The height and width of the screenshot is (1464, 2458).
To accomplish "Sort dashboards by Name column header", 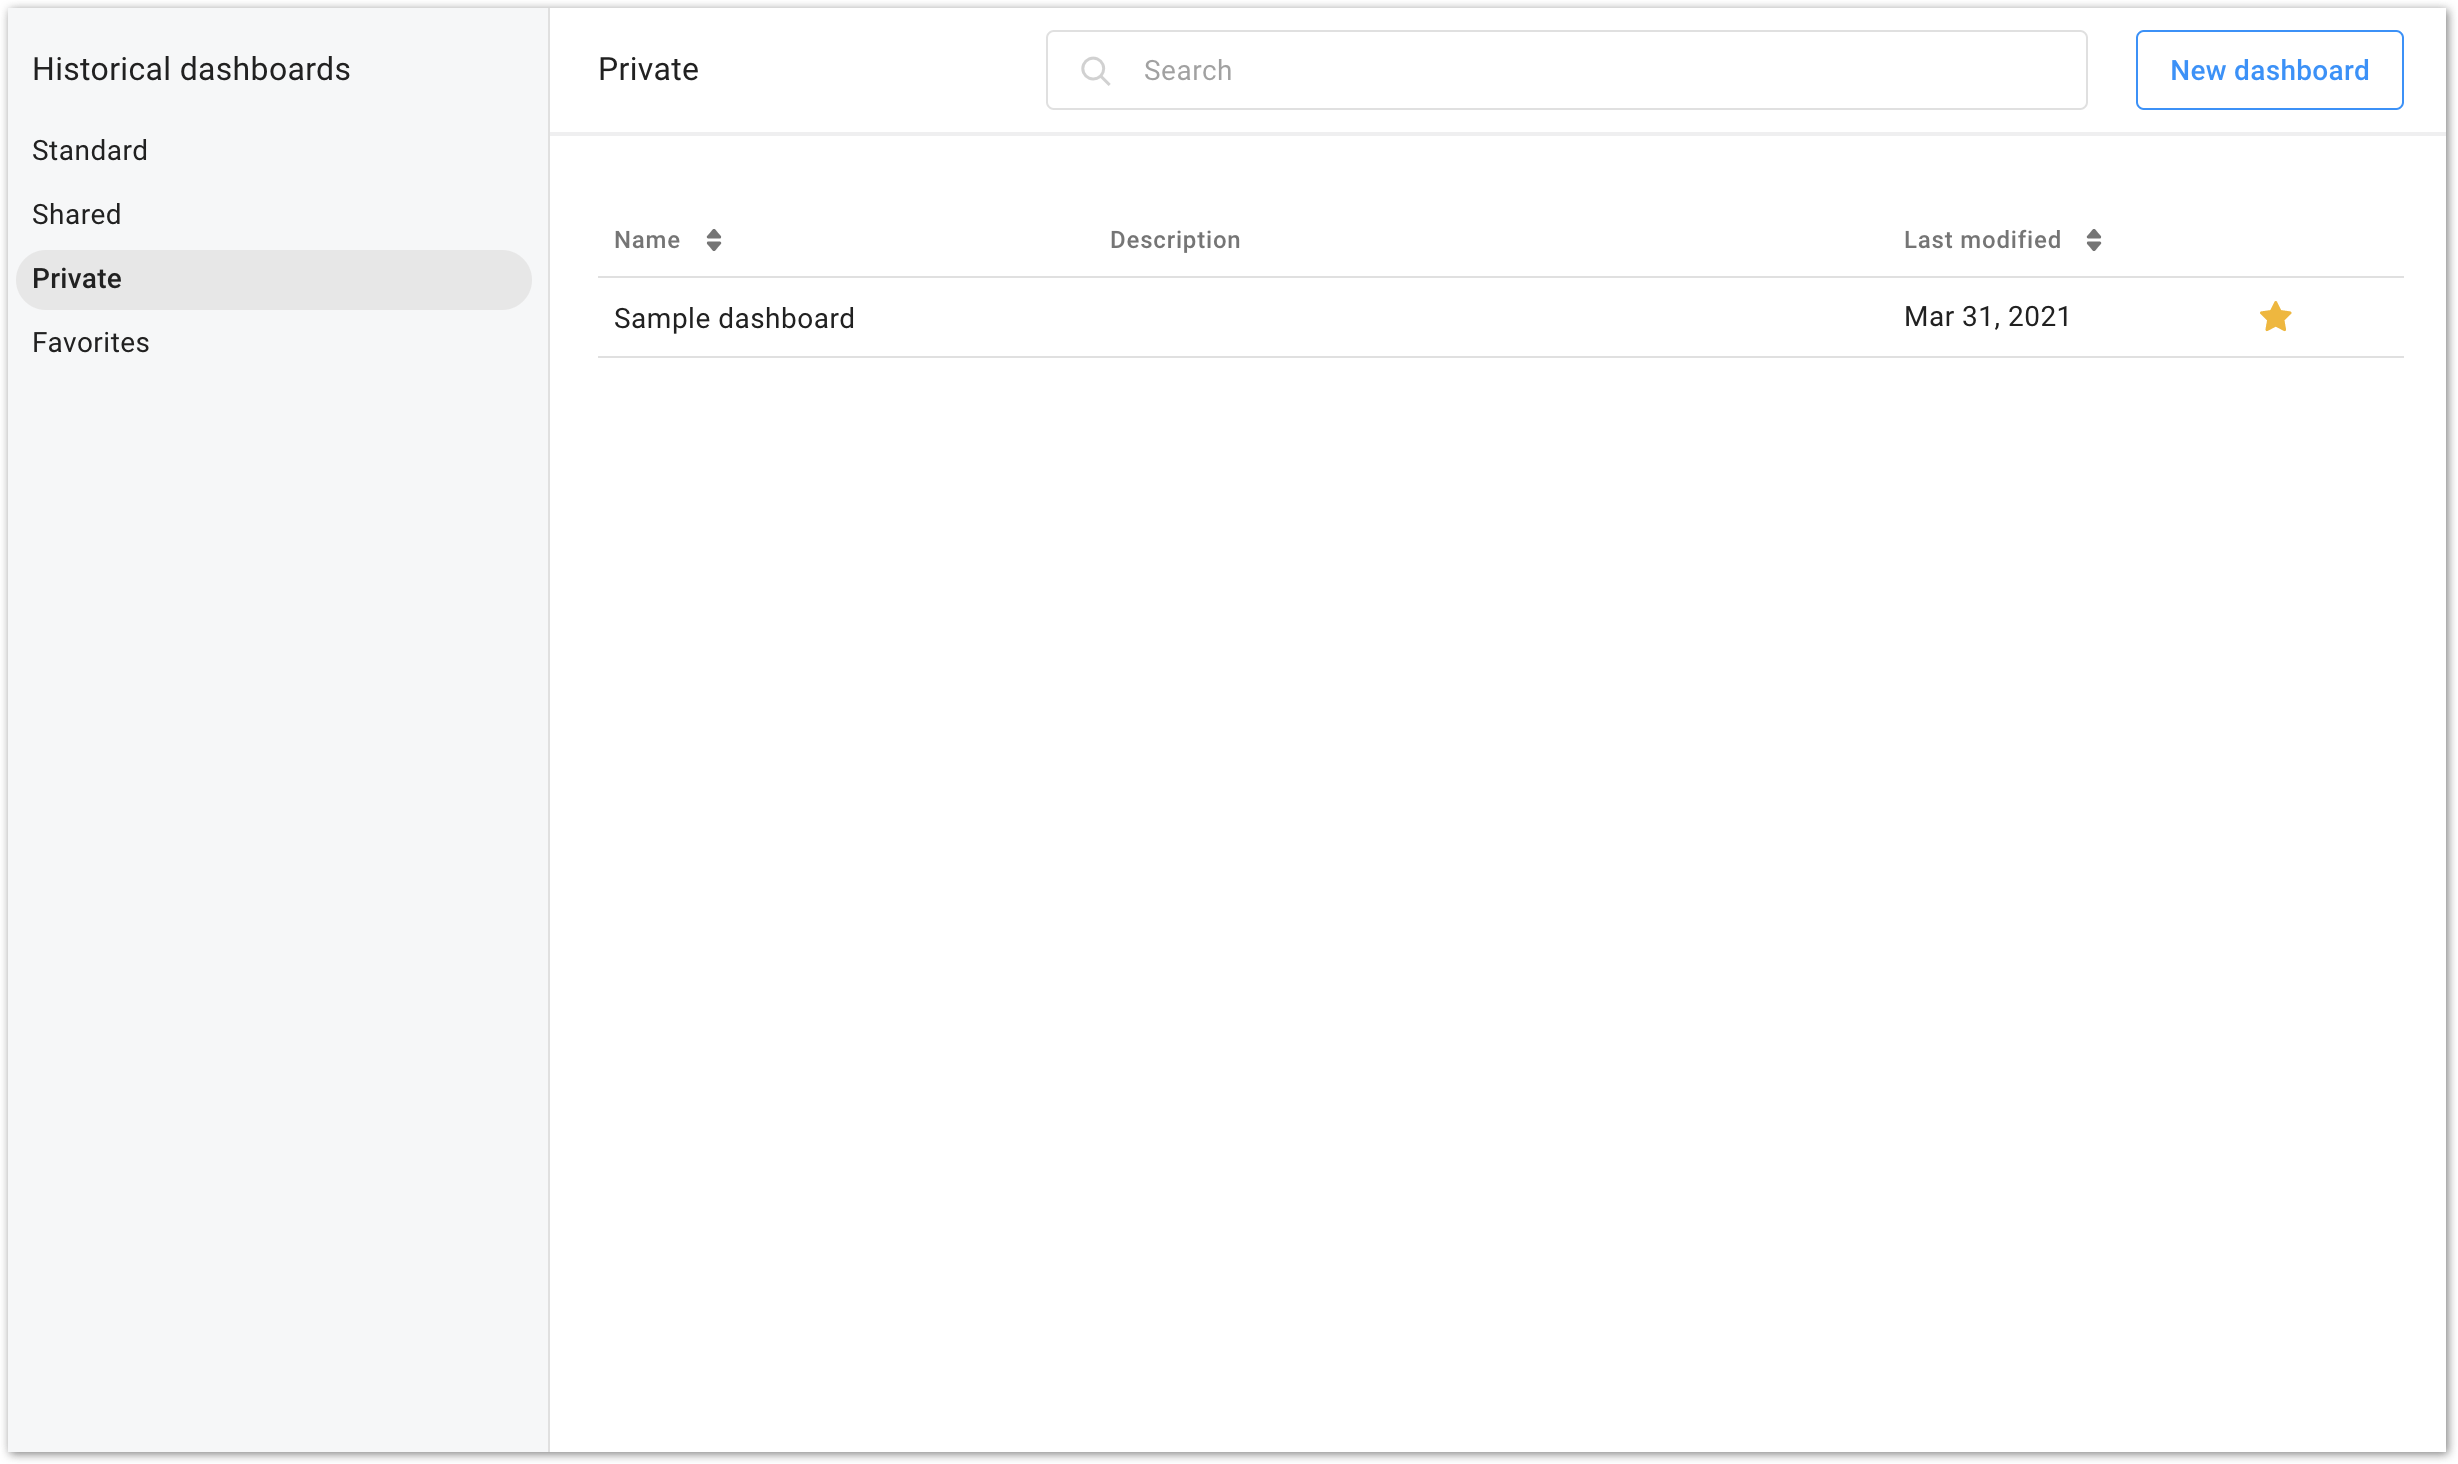I will 646,240.
